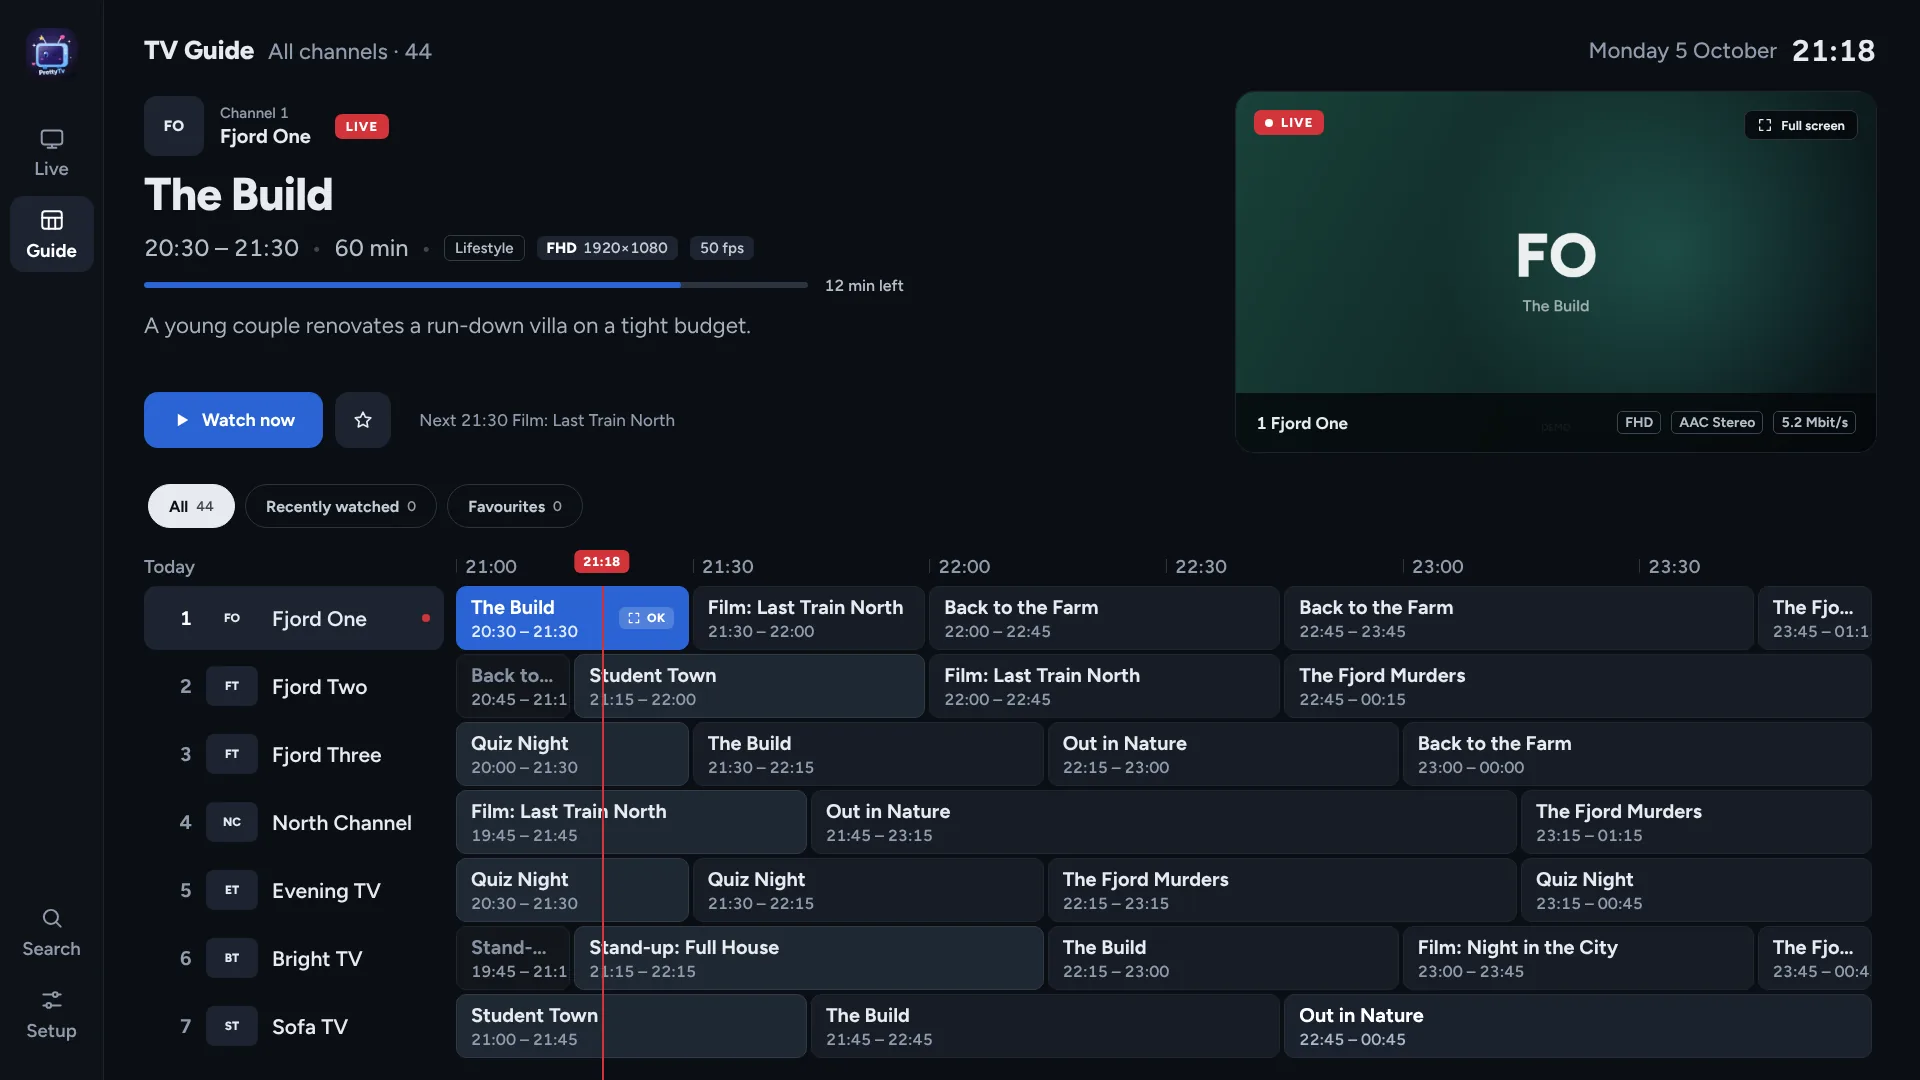Click the FT logo for Fjord Two
The height and width of the screenshot is (1080, 1920).
click(232, 686)
